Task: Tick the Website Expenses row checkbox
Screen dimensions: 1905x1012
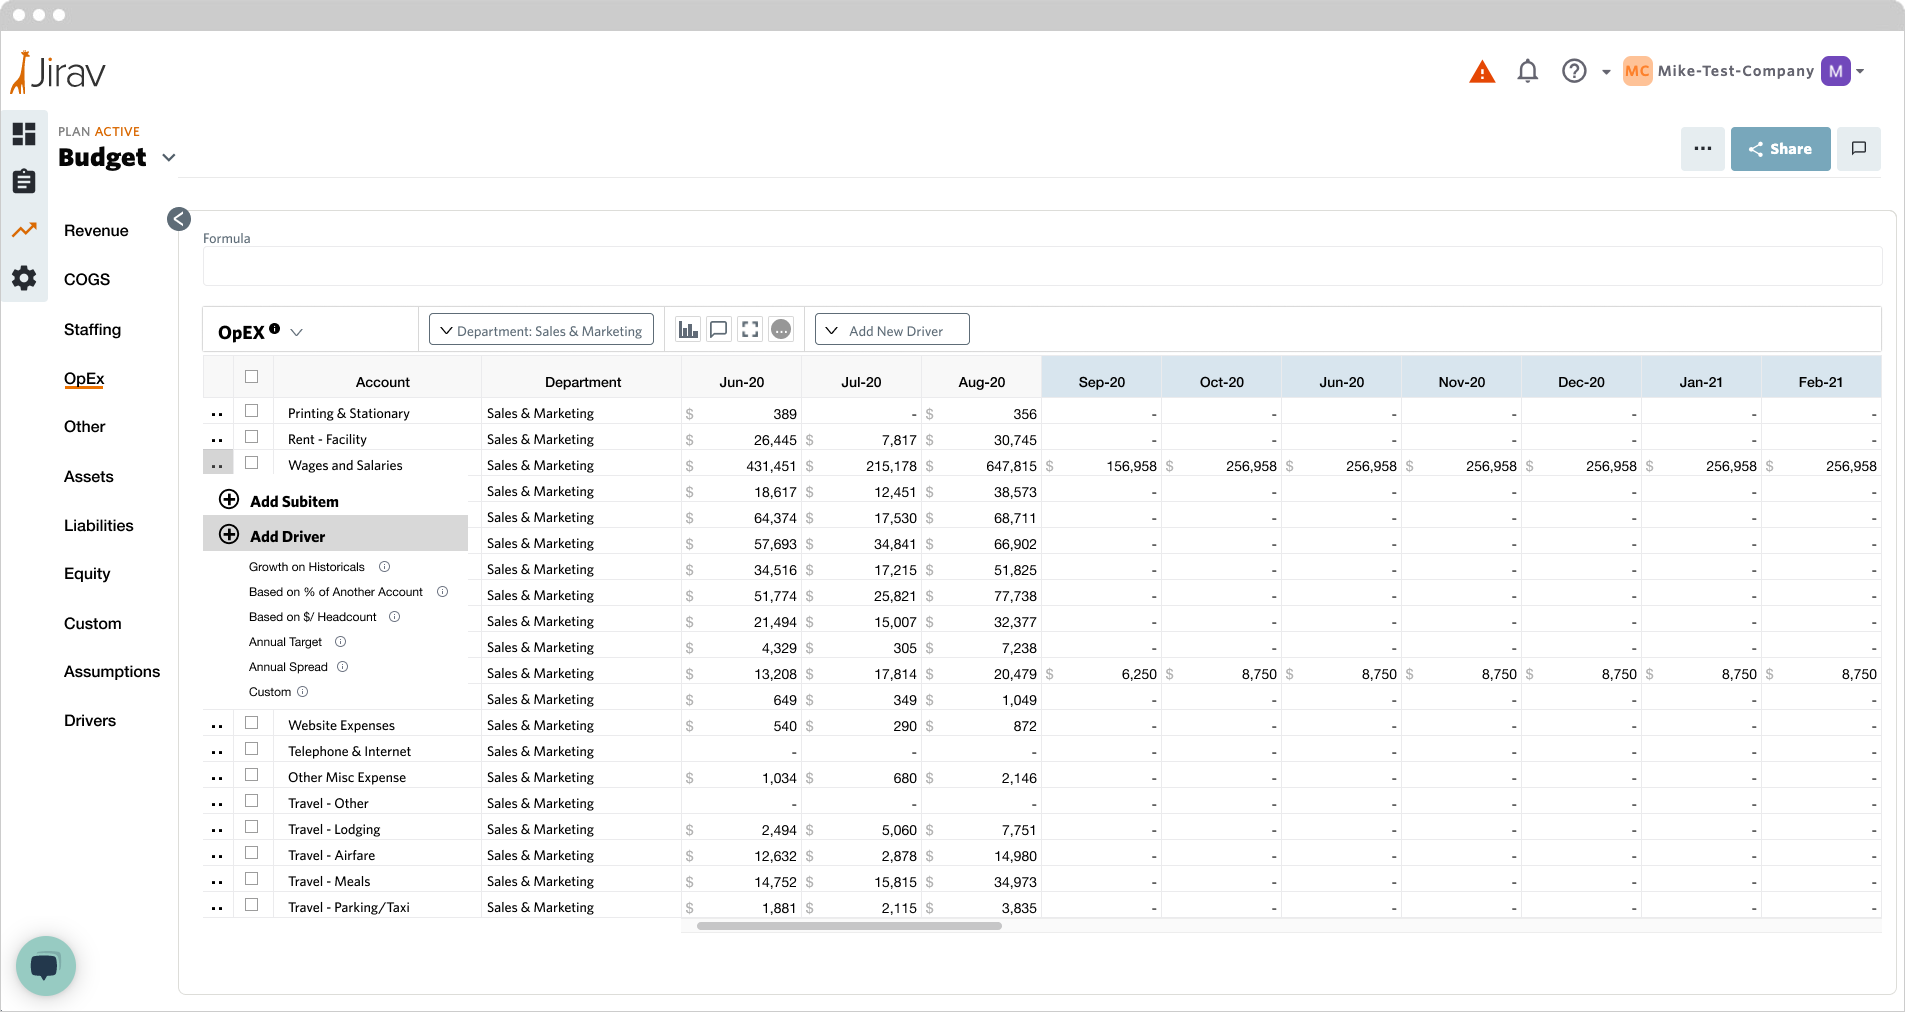Action: tap(252, 723)
